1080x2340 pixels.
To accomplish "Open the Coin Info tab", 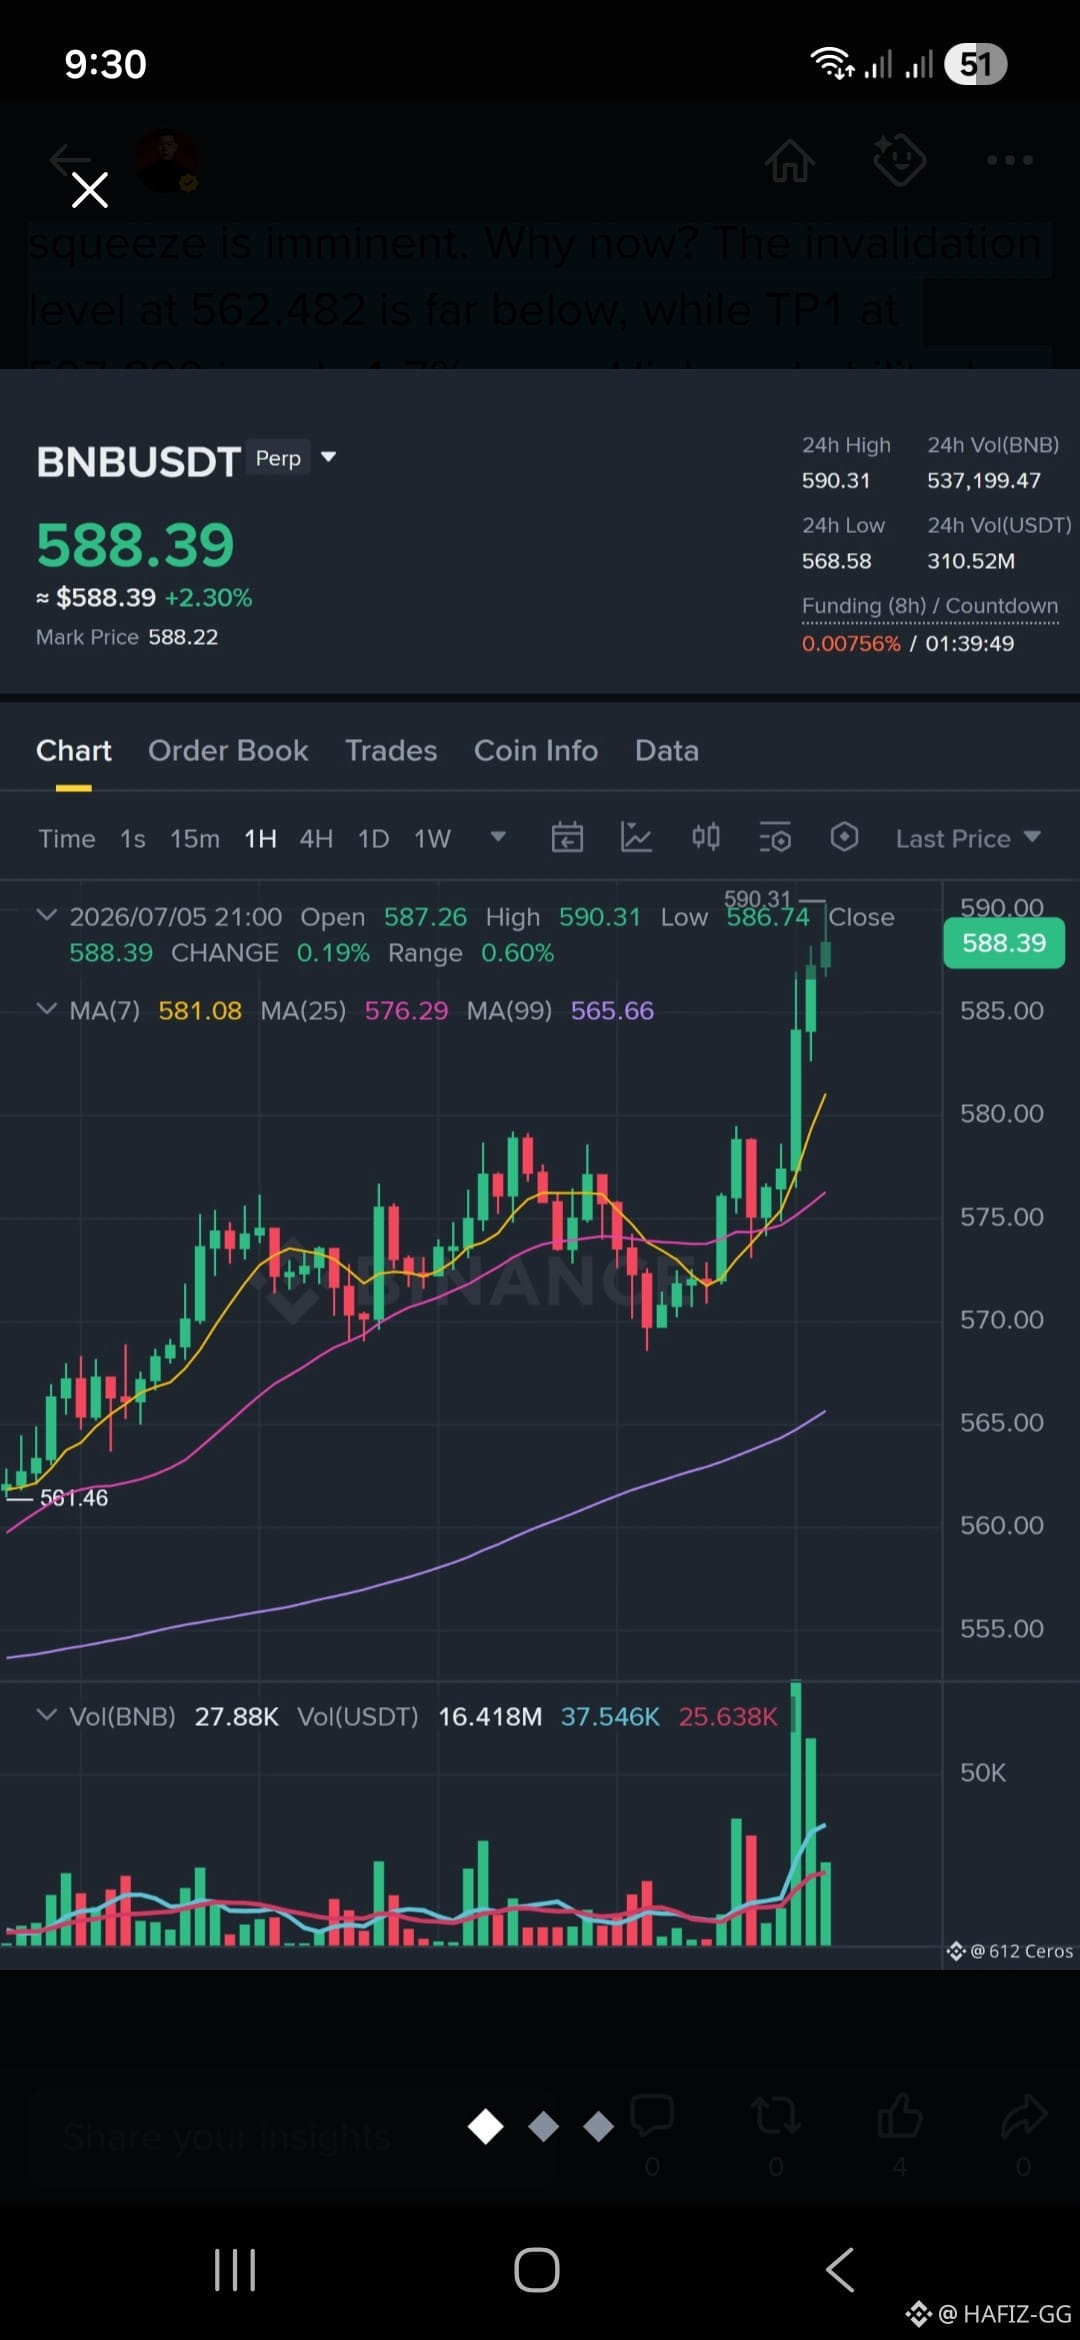I will click(536, 751).
